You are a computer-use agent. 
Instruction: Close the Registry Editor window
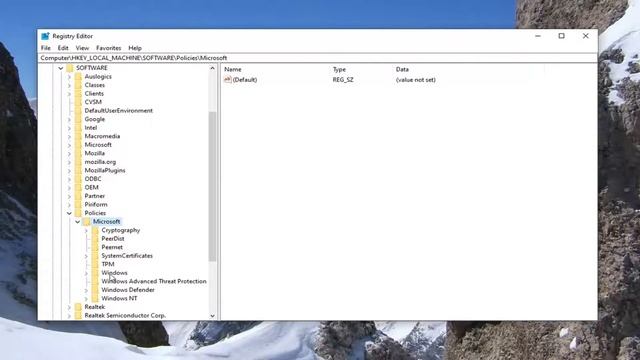pos(586,36)
